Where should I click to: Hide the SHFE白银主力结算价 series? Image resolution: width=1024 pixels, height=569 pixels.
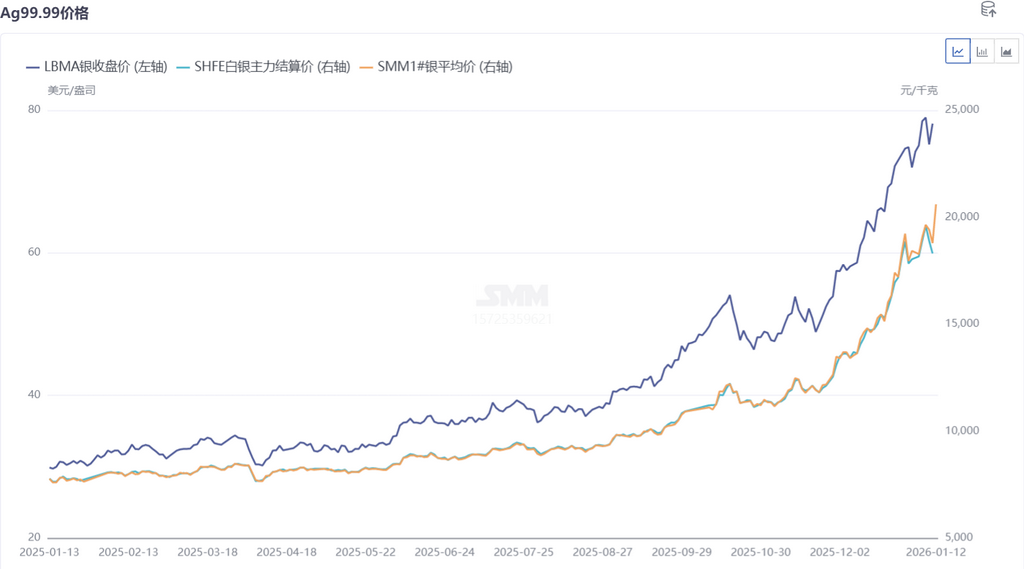261,67
